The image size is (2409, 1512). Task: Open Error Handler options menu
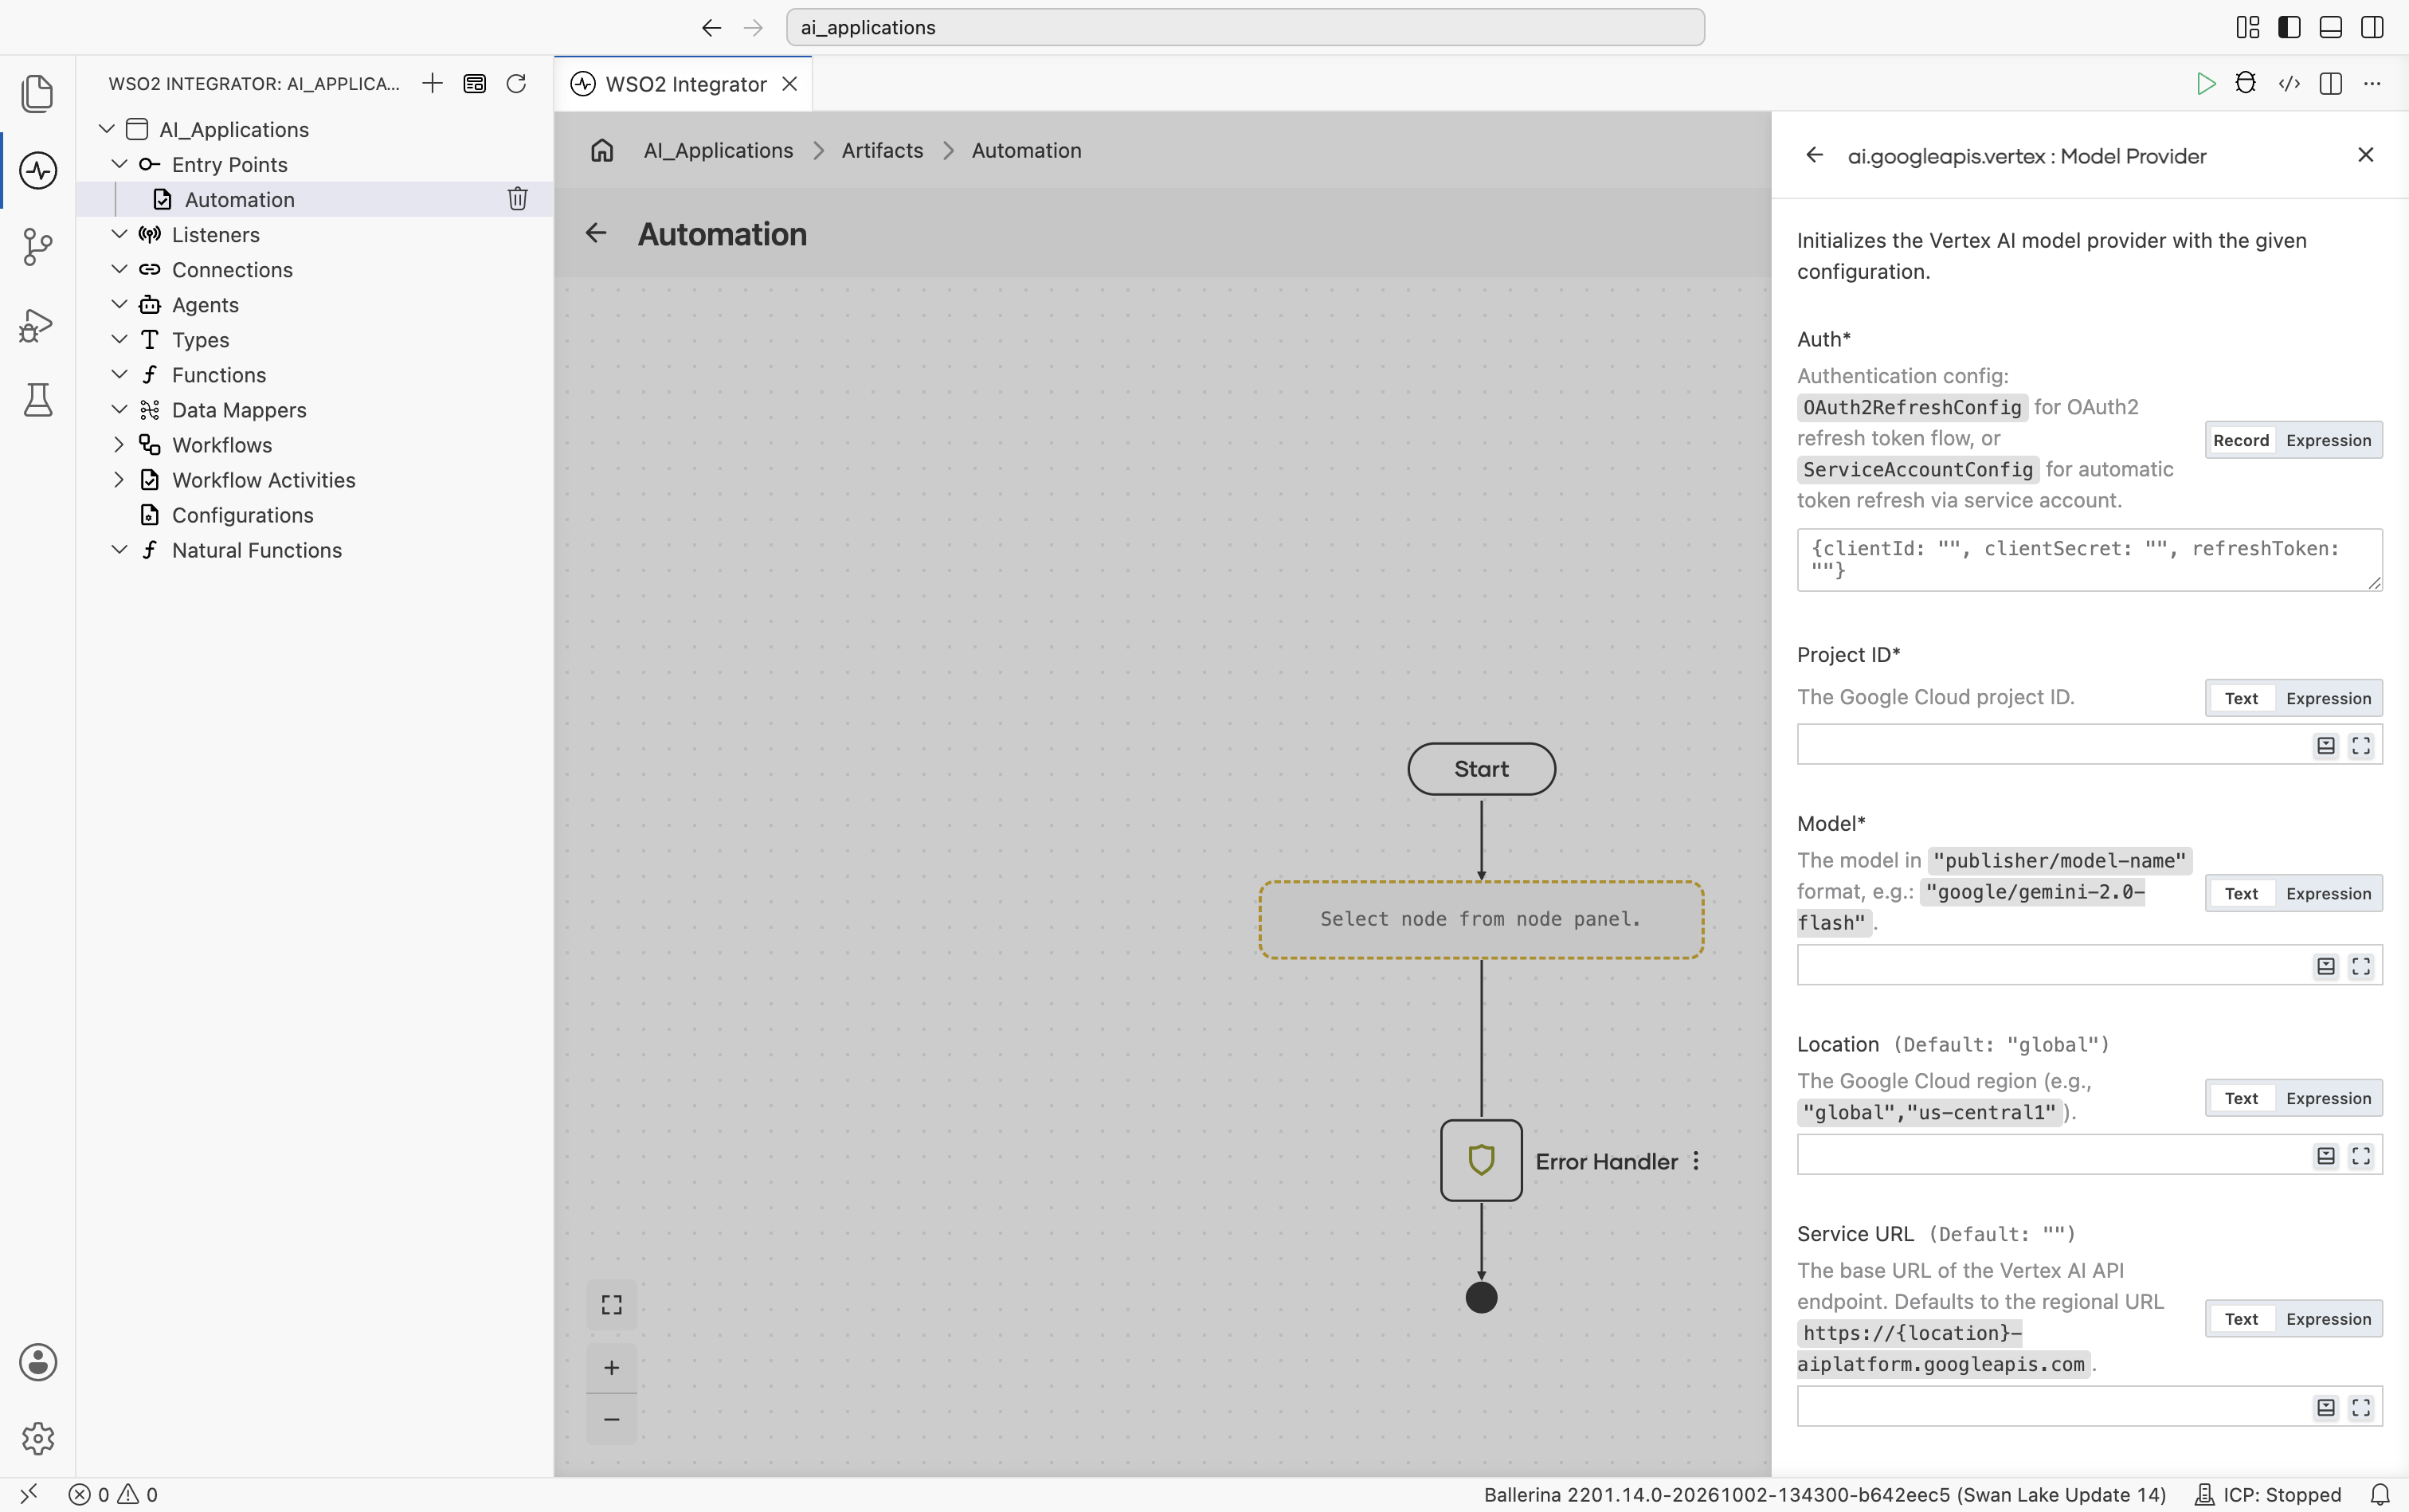coord(1696,1161)
